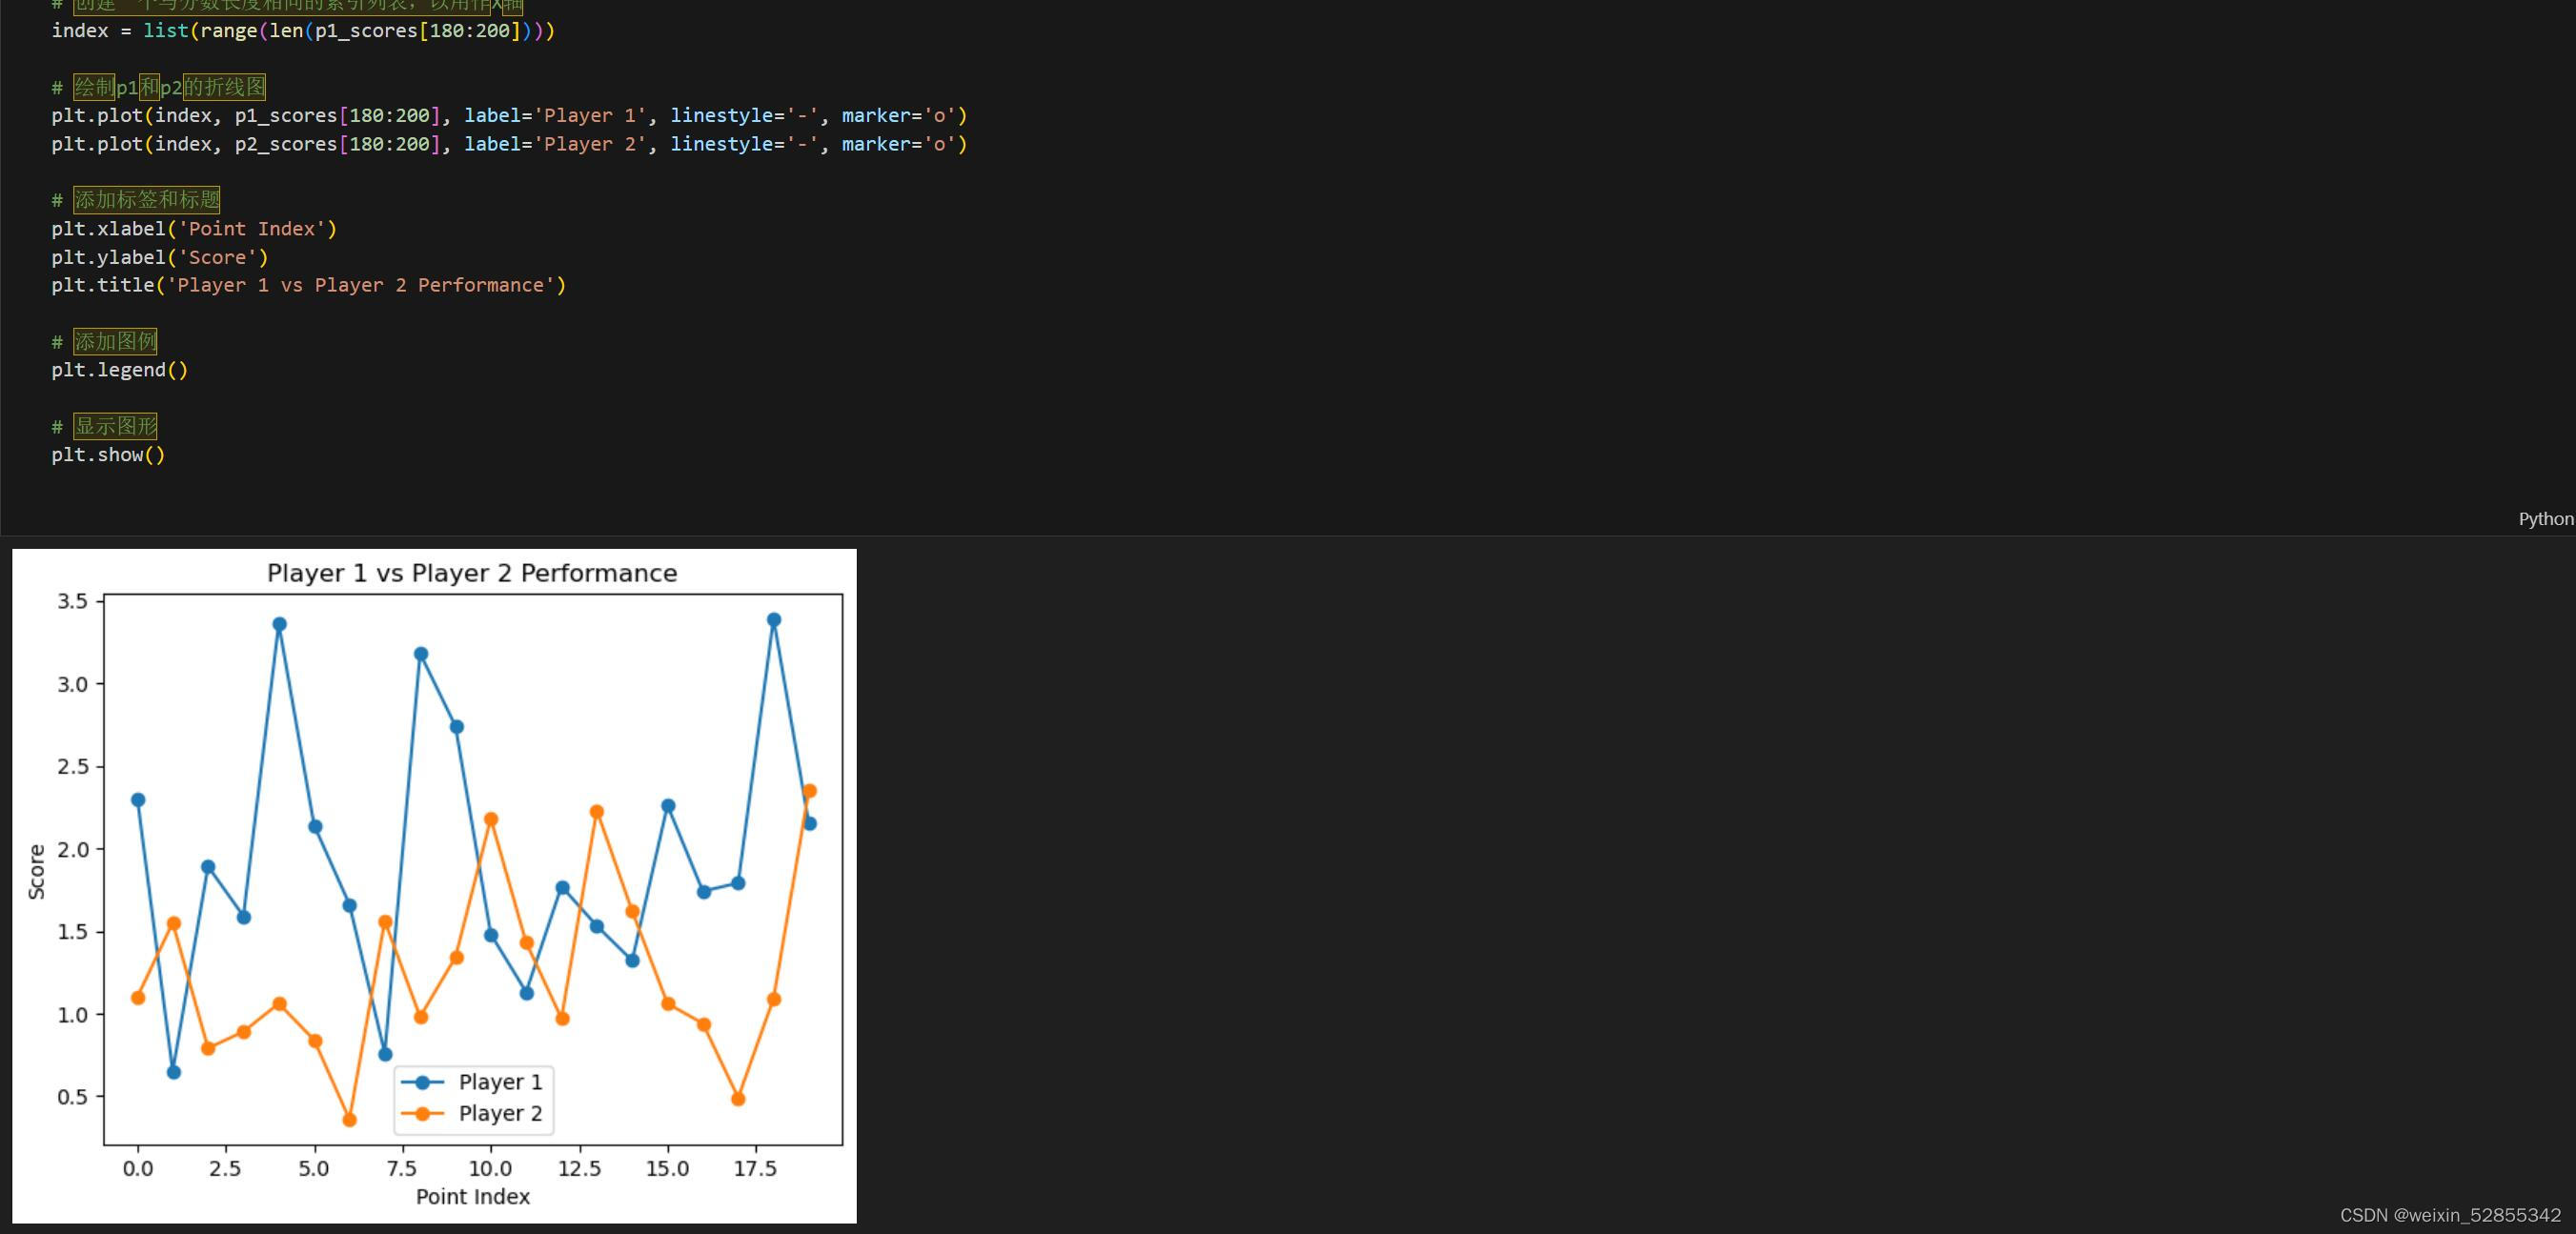This screenshot has width=2576, height=1234.
Task: Click the 'Point Index' x-axis label
Action: pyautogui.click(x=472, y=1197)
